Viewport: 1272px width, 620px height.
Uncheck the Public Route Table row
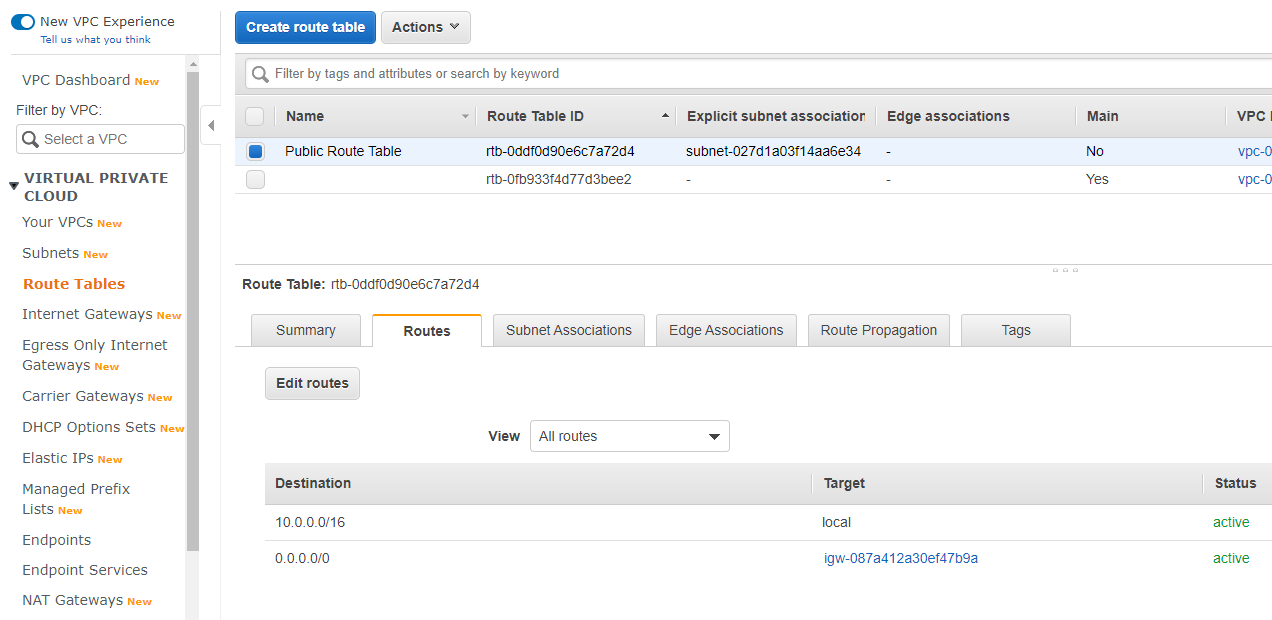pos(255,150)
